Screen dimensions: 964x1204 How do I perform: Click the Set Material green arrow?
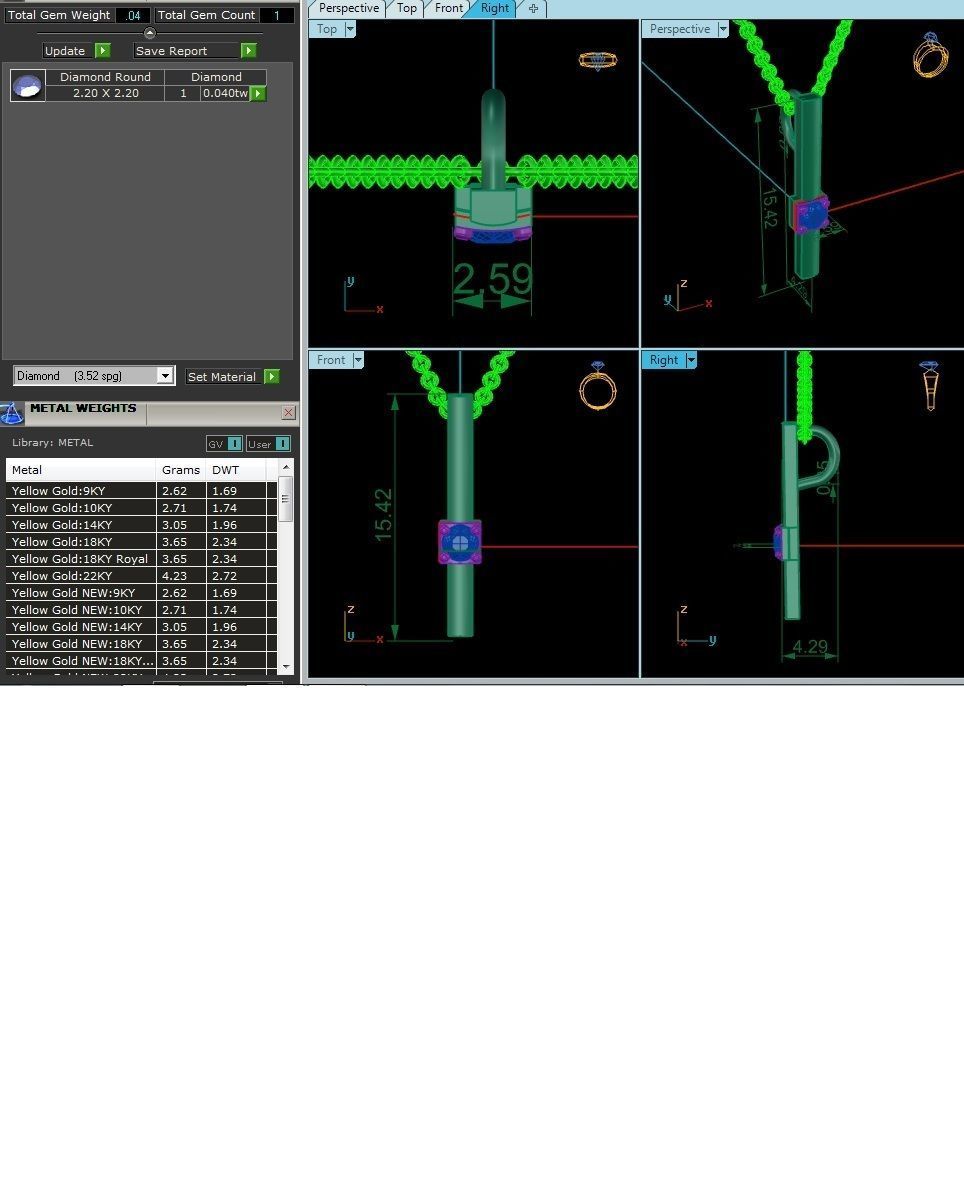pyautogui.click(x=272, y=376)
